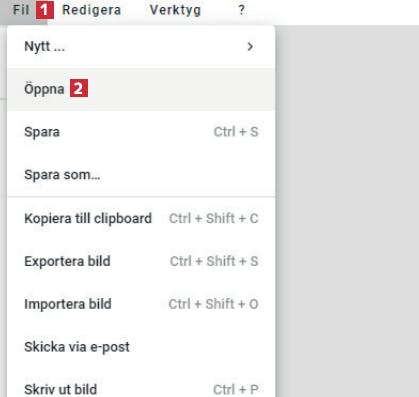Select Kopiera till clipboard
Viewport: 419px width, 397px height.
[141, 219]
